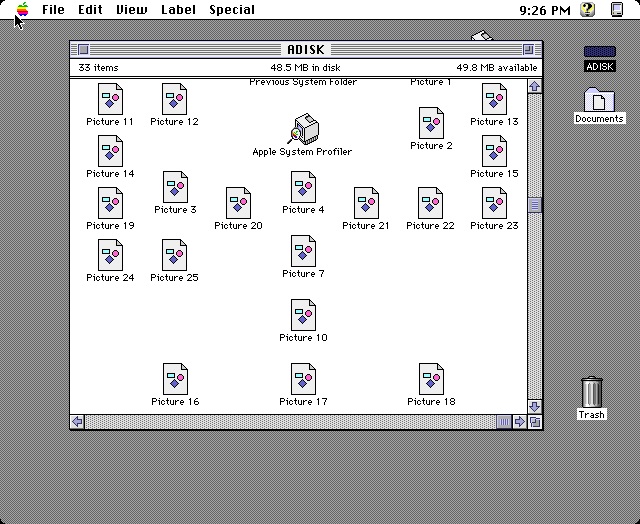Select the Picture 15 file icon
This screenshot has width=640, height=524.
click(x=494, y=151)
